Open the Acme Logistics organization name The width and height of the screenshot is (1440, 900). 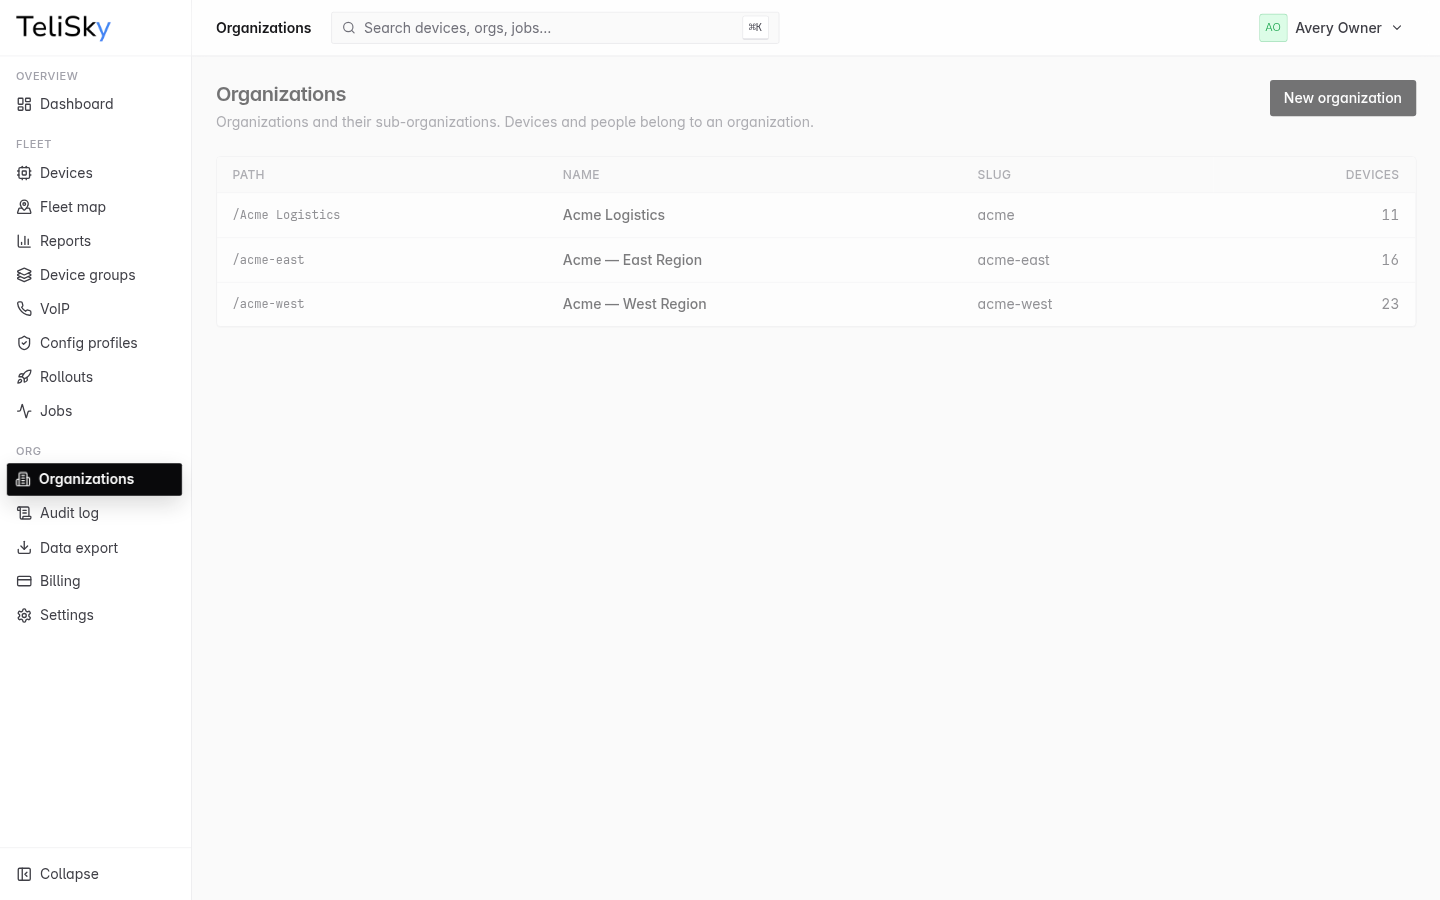click(614, 215)
